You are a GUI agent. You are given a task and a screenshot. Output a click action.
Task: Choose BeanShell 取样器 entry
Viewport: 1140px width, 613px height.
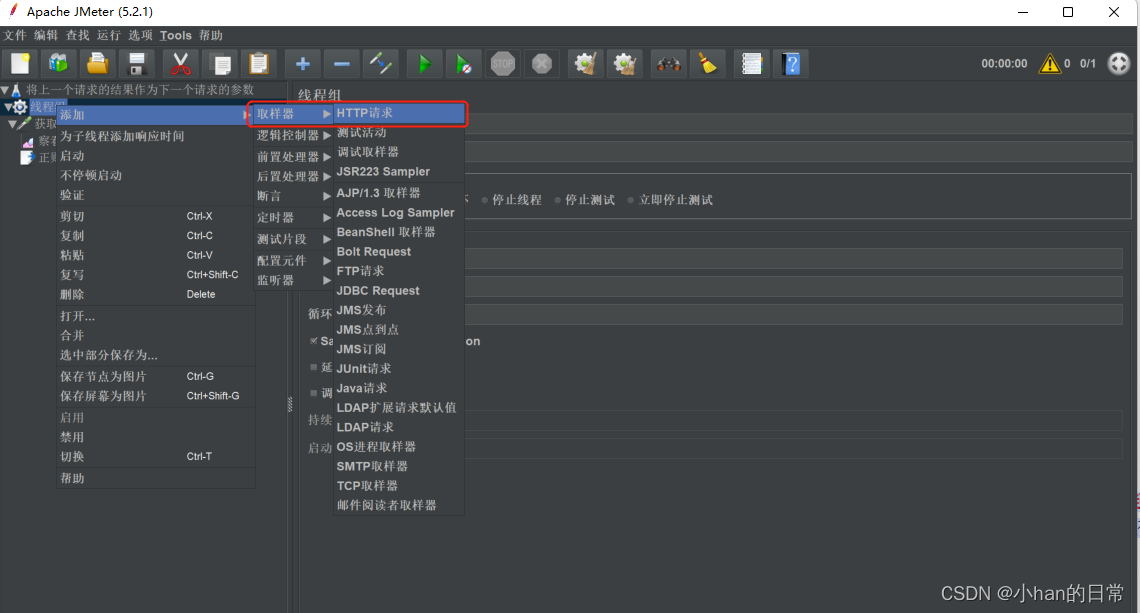coord(399,232)
